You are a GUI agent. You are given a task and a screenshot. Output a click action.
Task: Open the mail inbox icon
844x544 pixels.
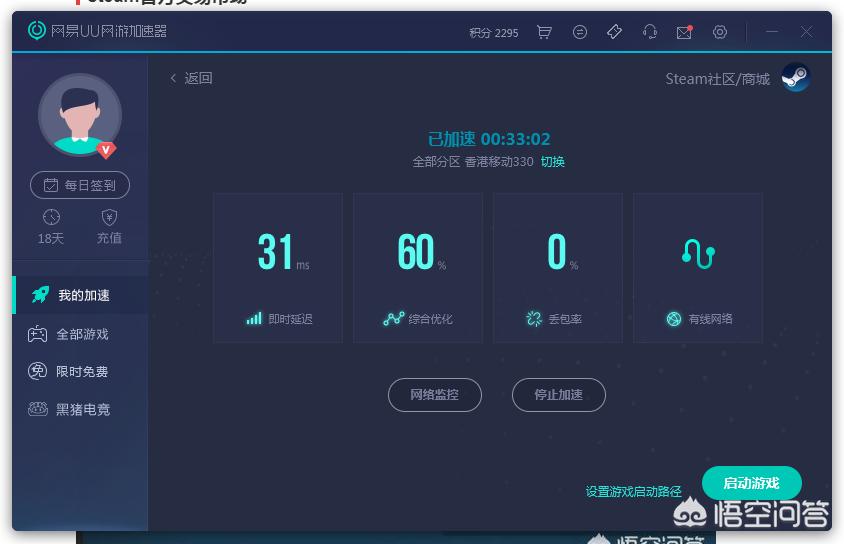(x=684, y=32)
